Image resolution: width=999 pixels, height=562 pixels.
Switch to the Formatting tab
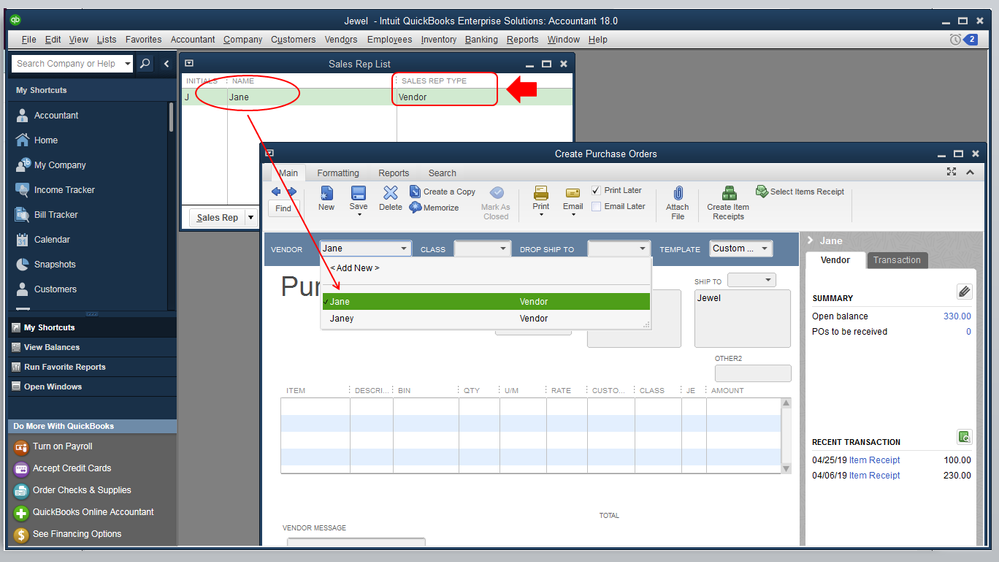(338, 173)
